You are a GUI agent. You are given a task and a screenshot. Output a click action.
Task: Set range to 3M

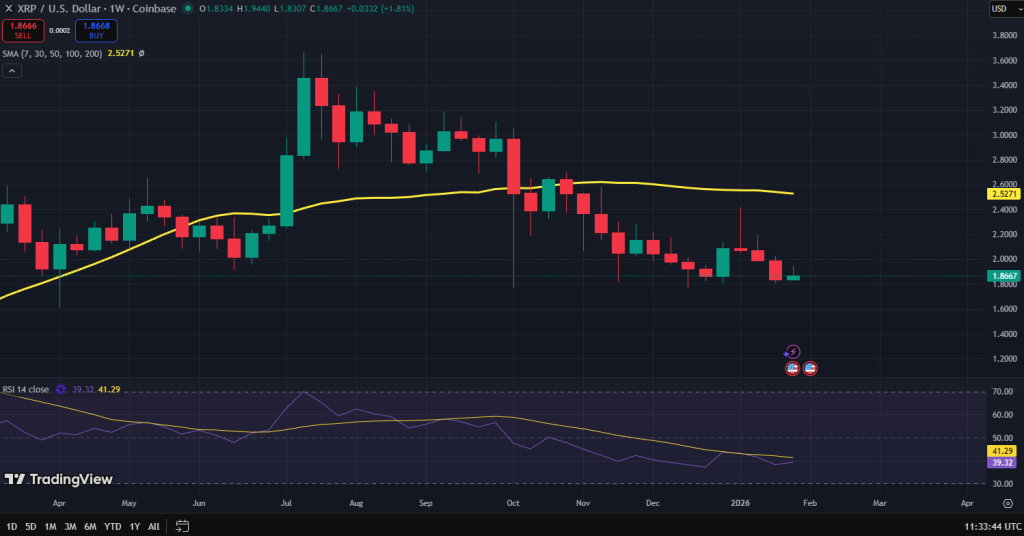[x=70, y=526]
